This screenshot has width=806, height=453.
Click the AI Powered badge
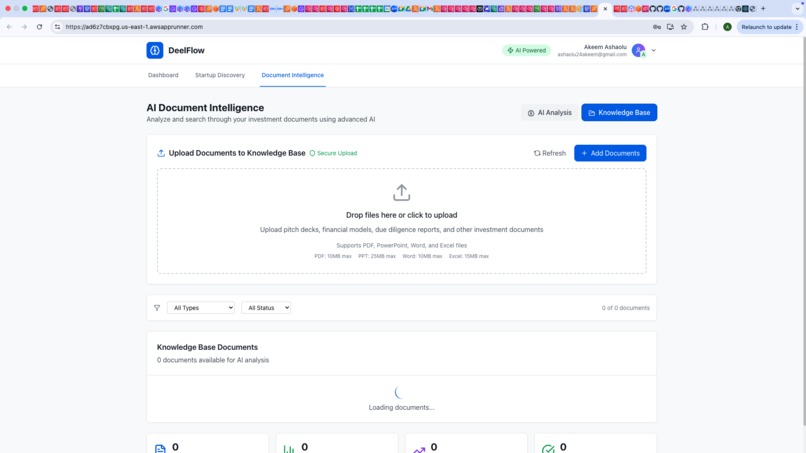tap(526, 50)
